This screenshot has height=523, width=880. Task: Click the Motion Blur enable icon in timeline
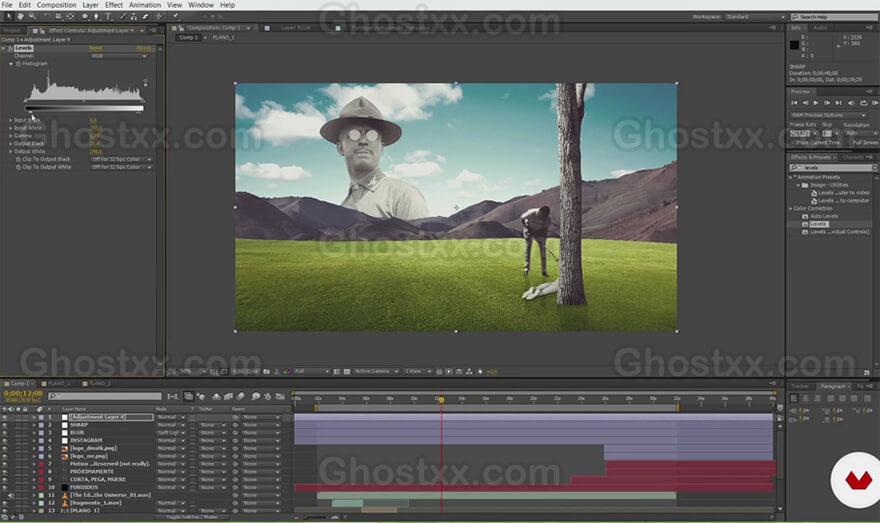241,396
